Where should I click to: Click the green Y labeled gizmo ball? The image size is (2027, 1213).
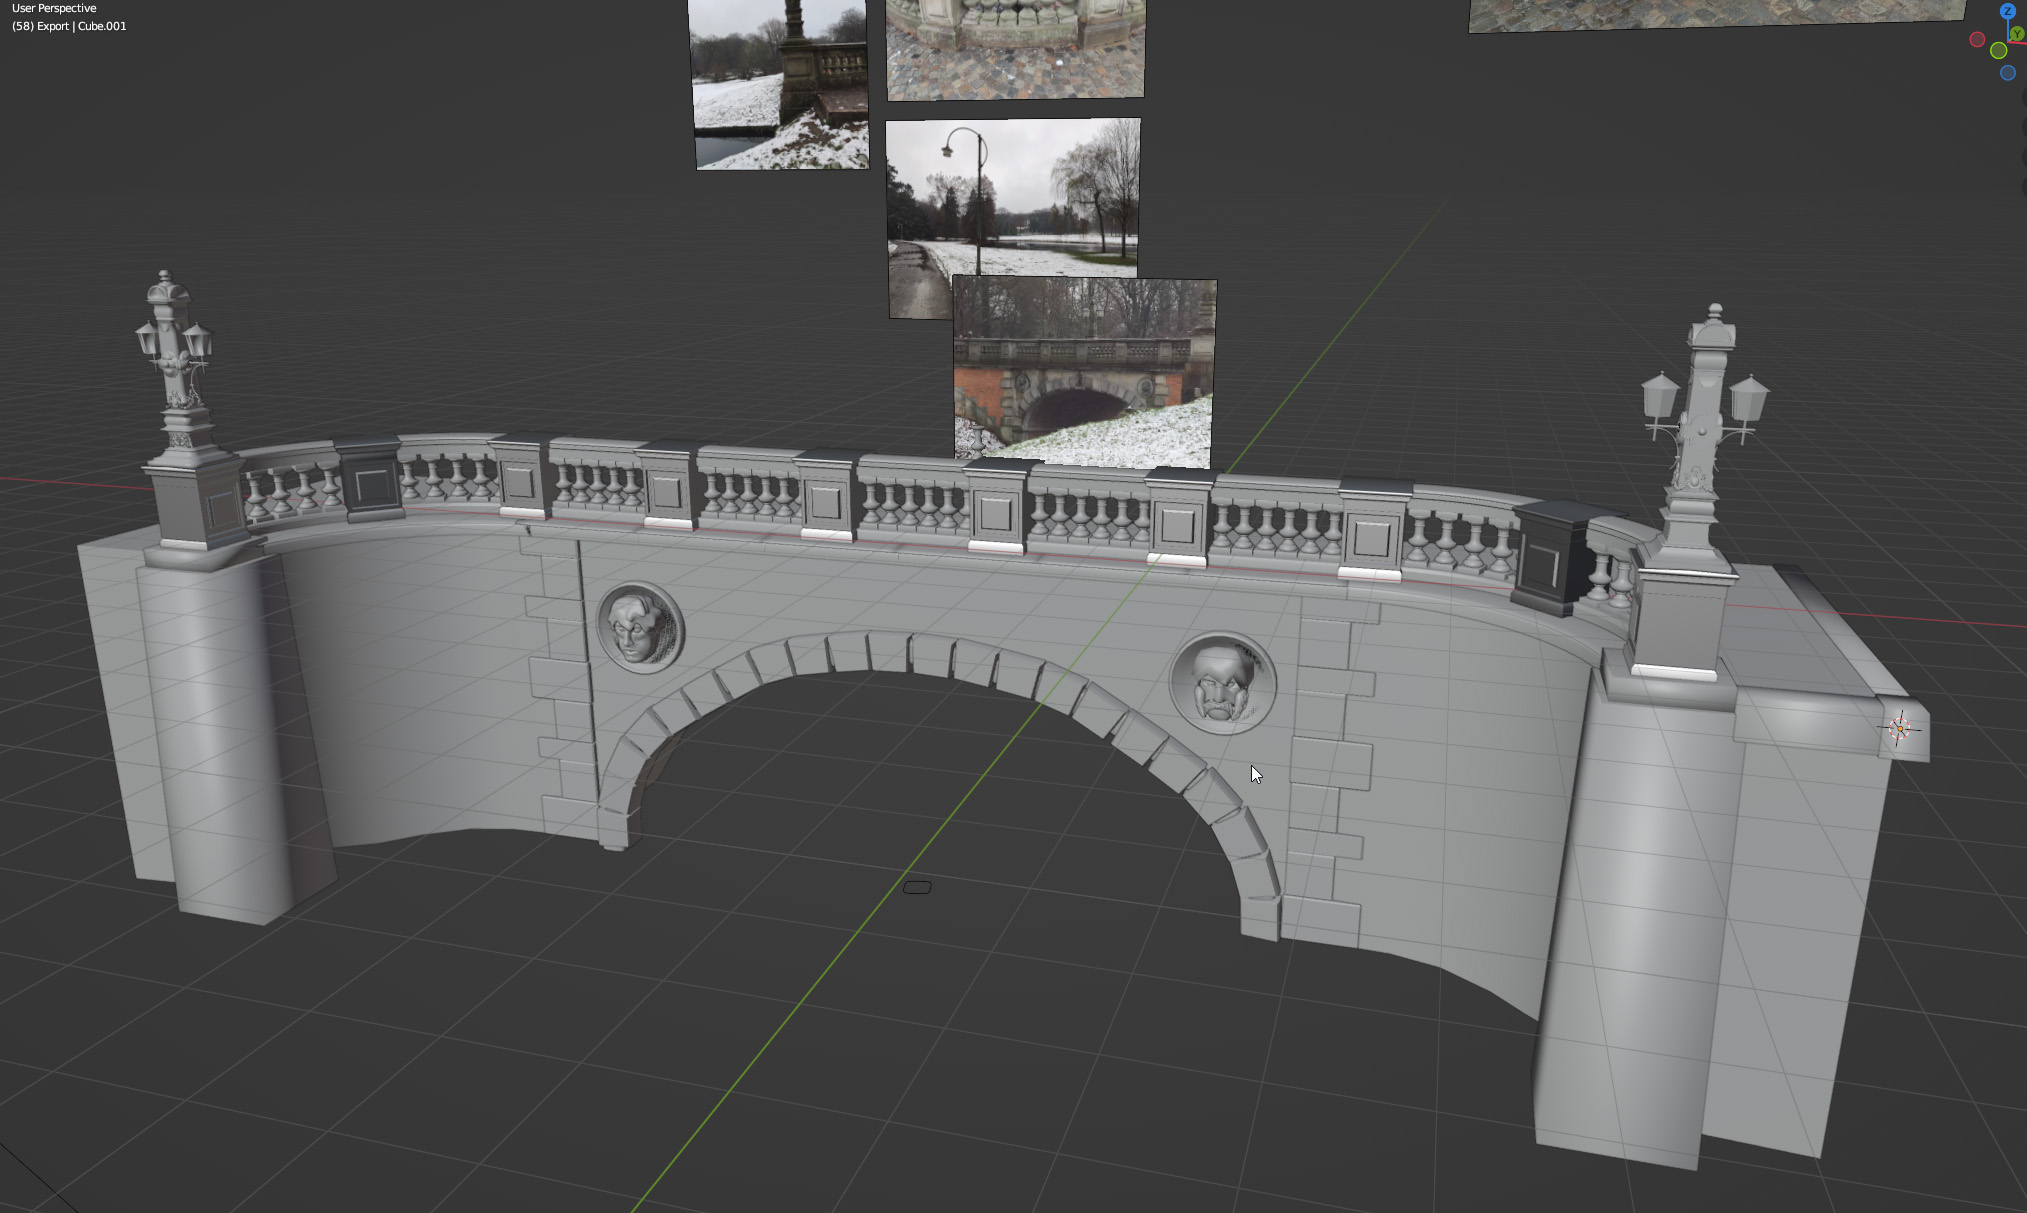[2018, 35]
